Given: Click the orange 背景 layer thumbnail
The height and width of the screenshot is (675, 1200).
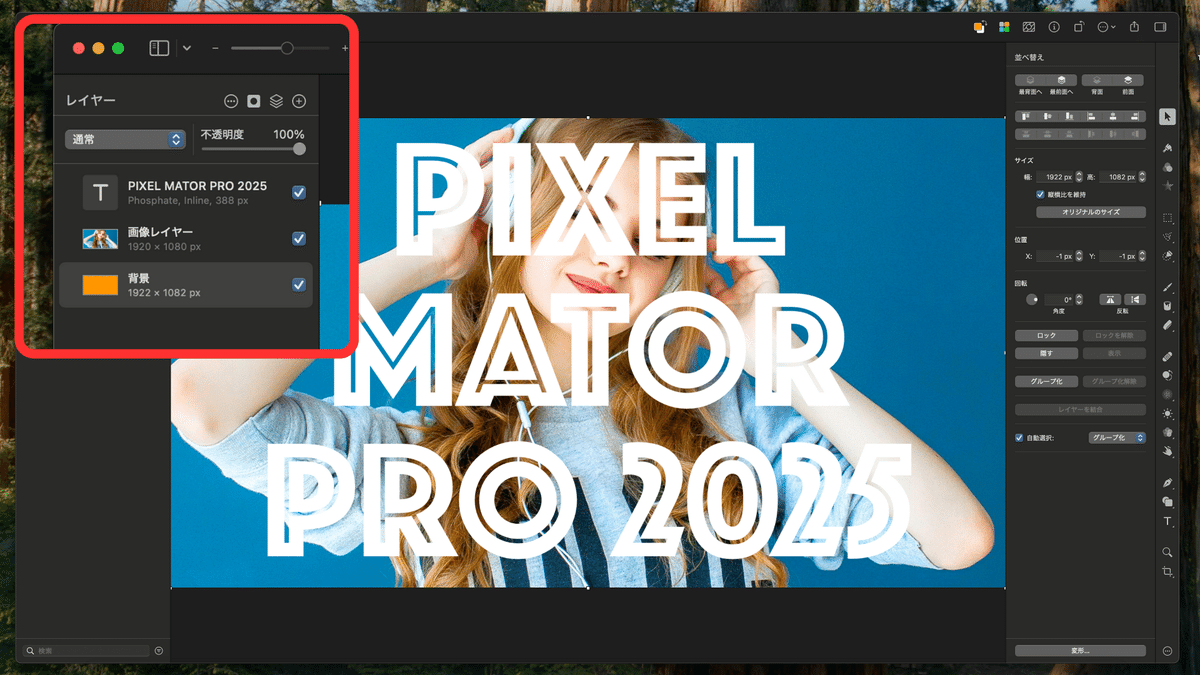Looking at the screenshot, I should (x=100, y=285).
